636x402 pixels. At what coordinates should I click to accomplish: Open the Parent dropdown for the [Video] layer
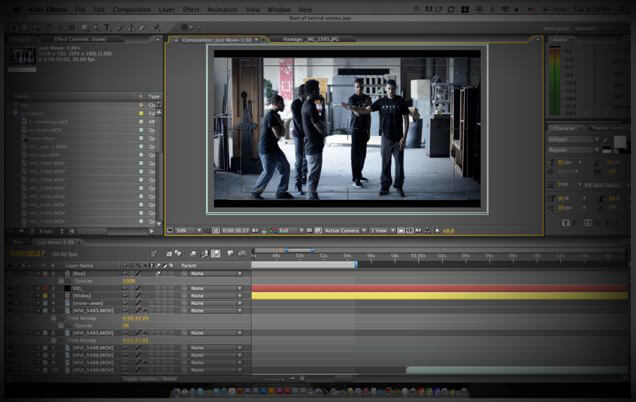[214, 295]
